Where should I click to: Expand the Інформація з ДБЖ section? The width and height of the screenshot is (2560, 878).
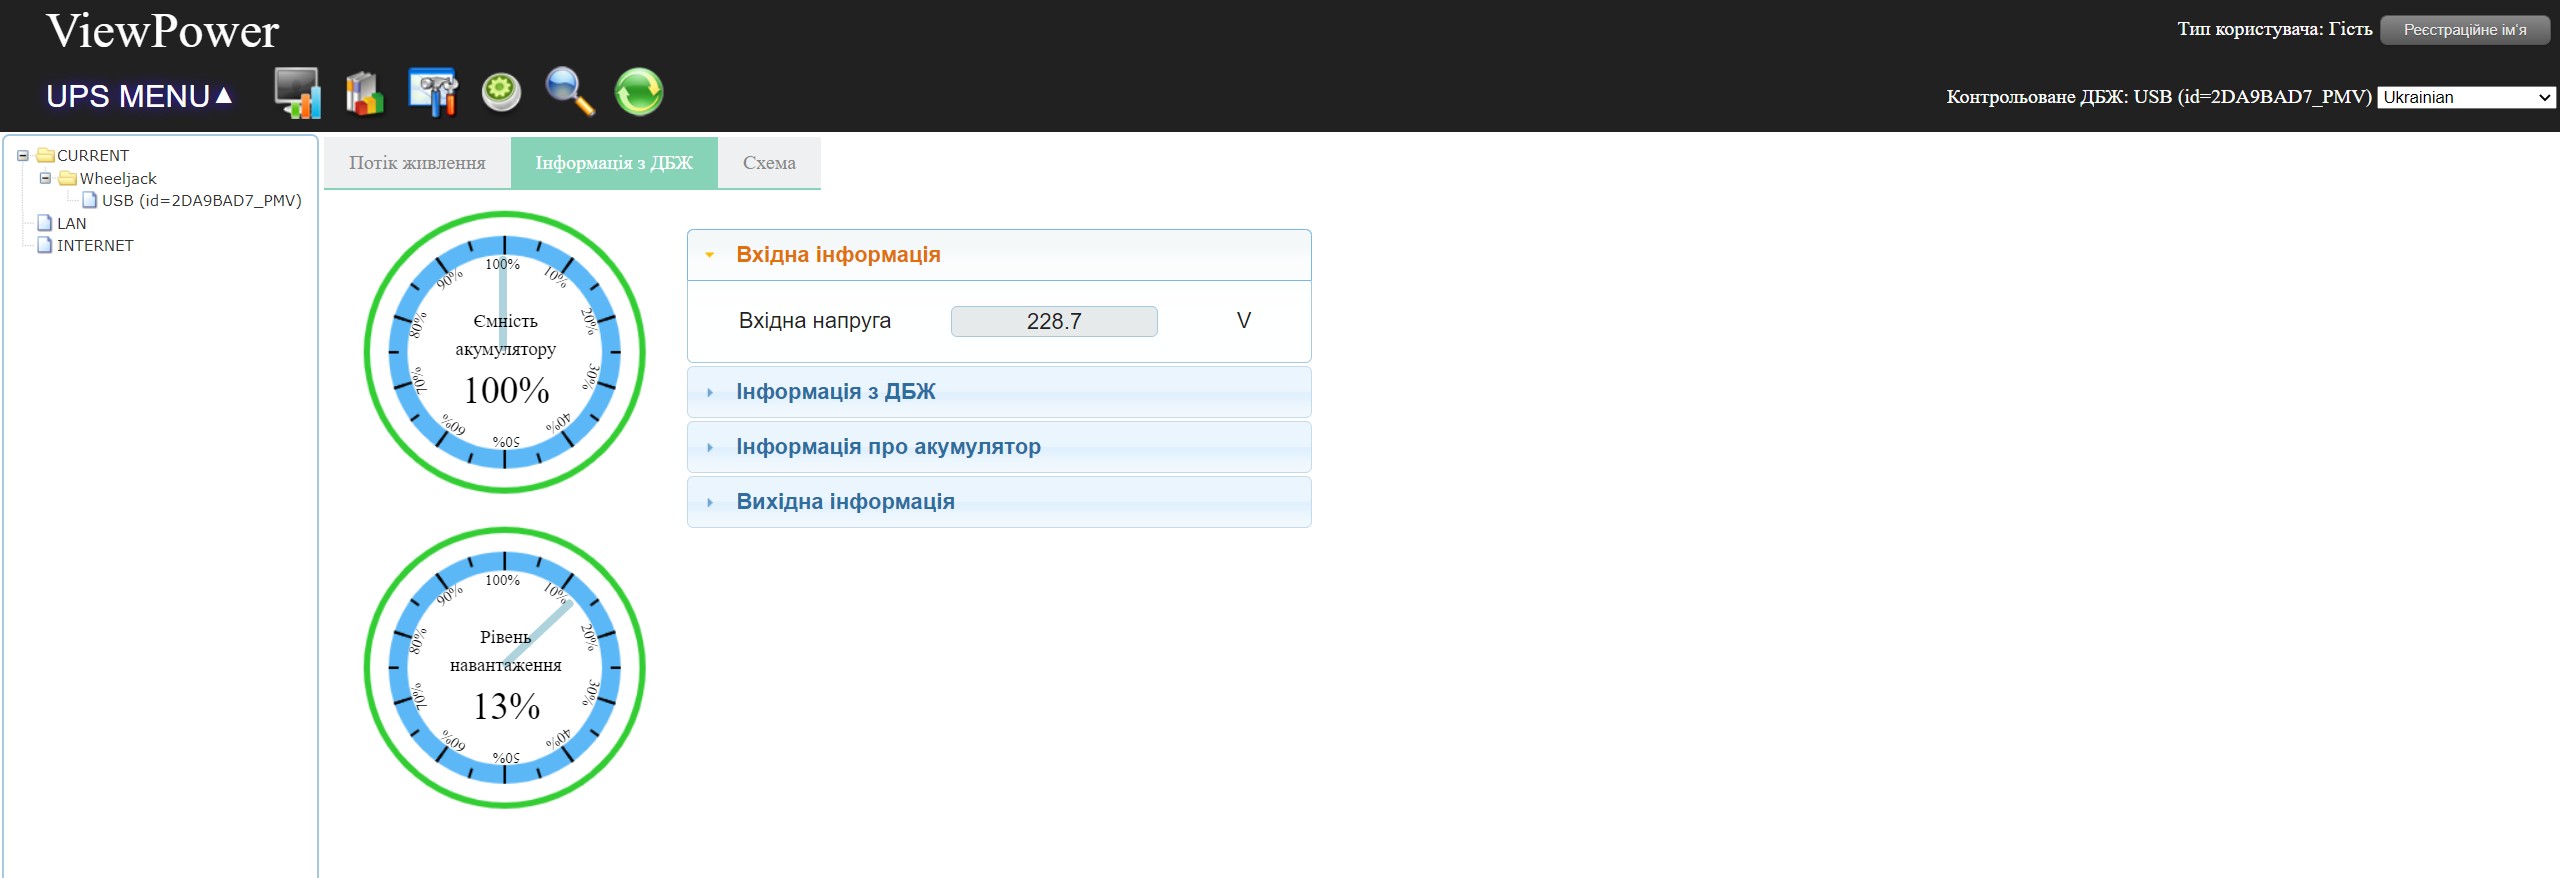(x=835, y=392)
